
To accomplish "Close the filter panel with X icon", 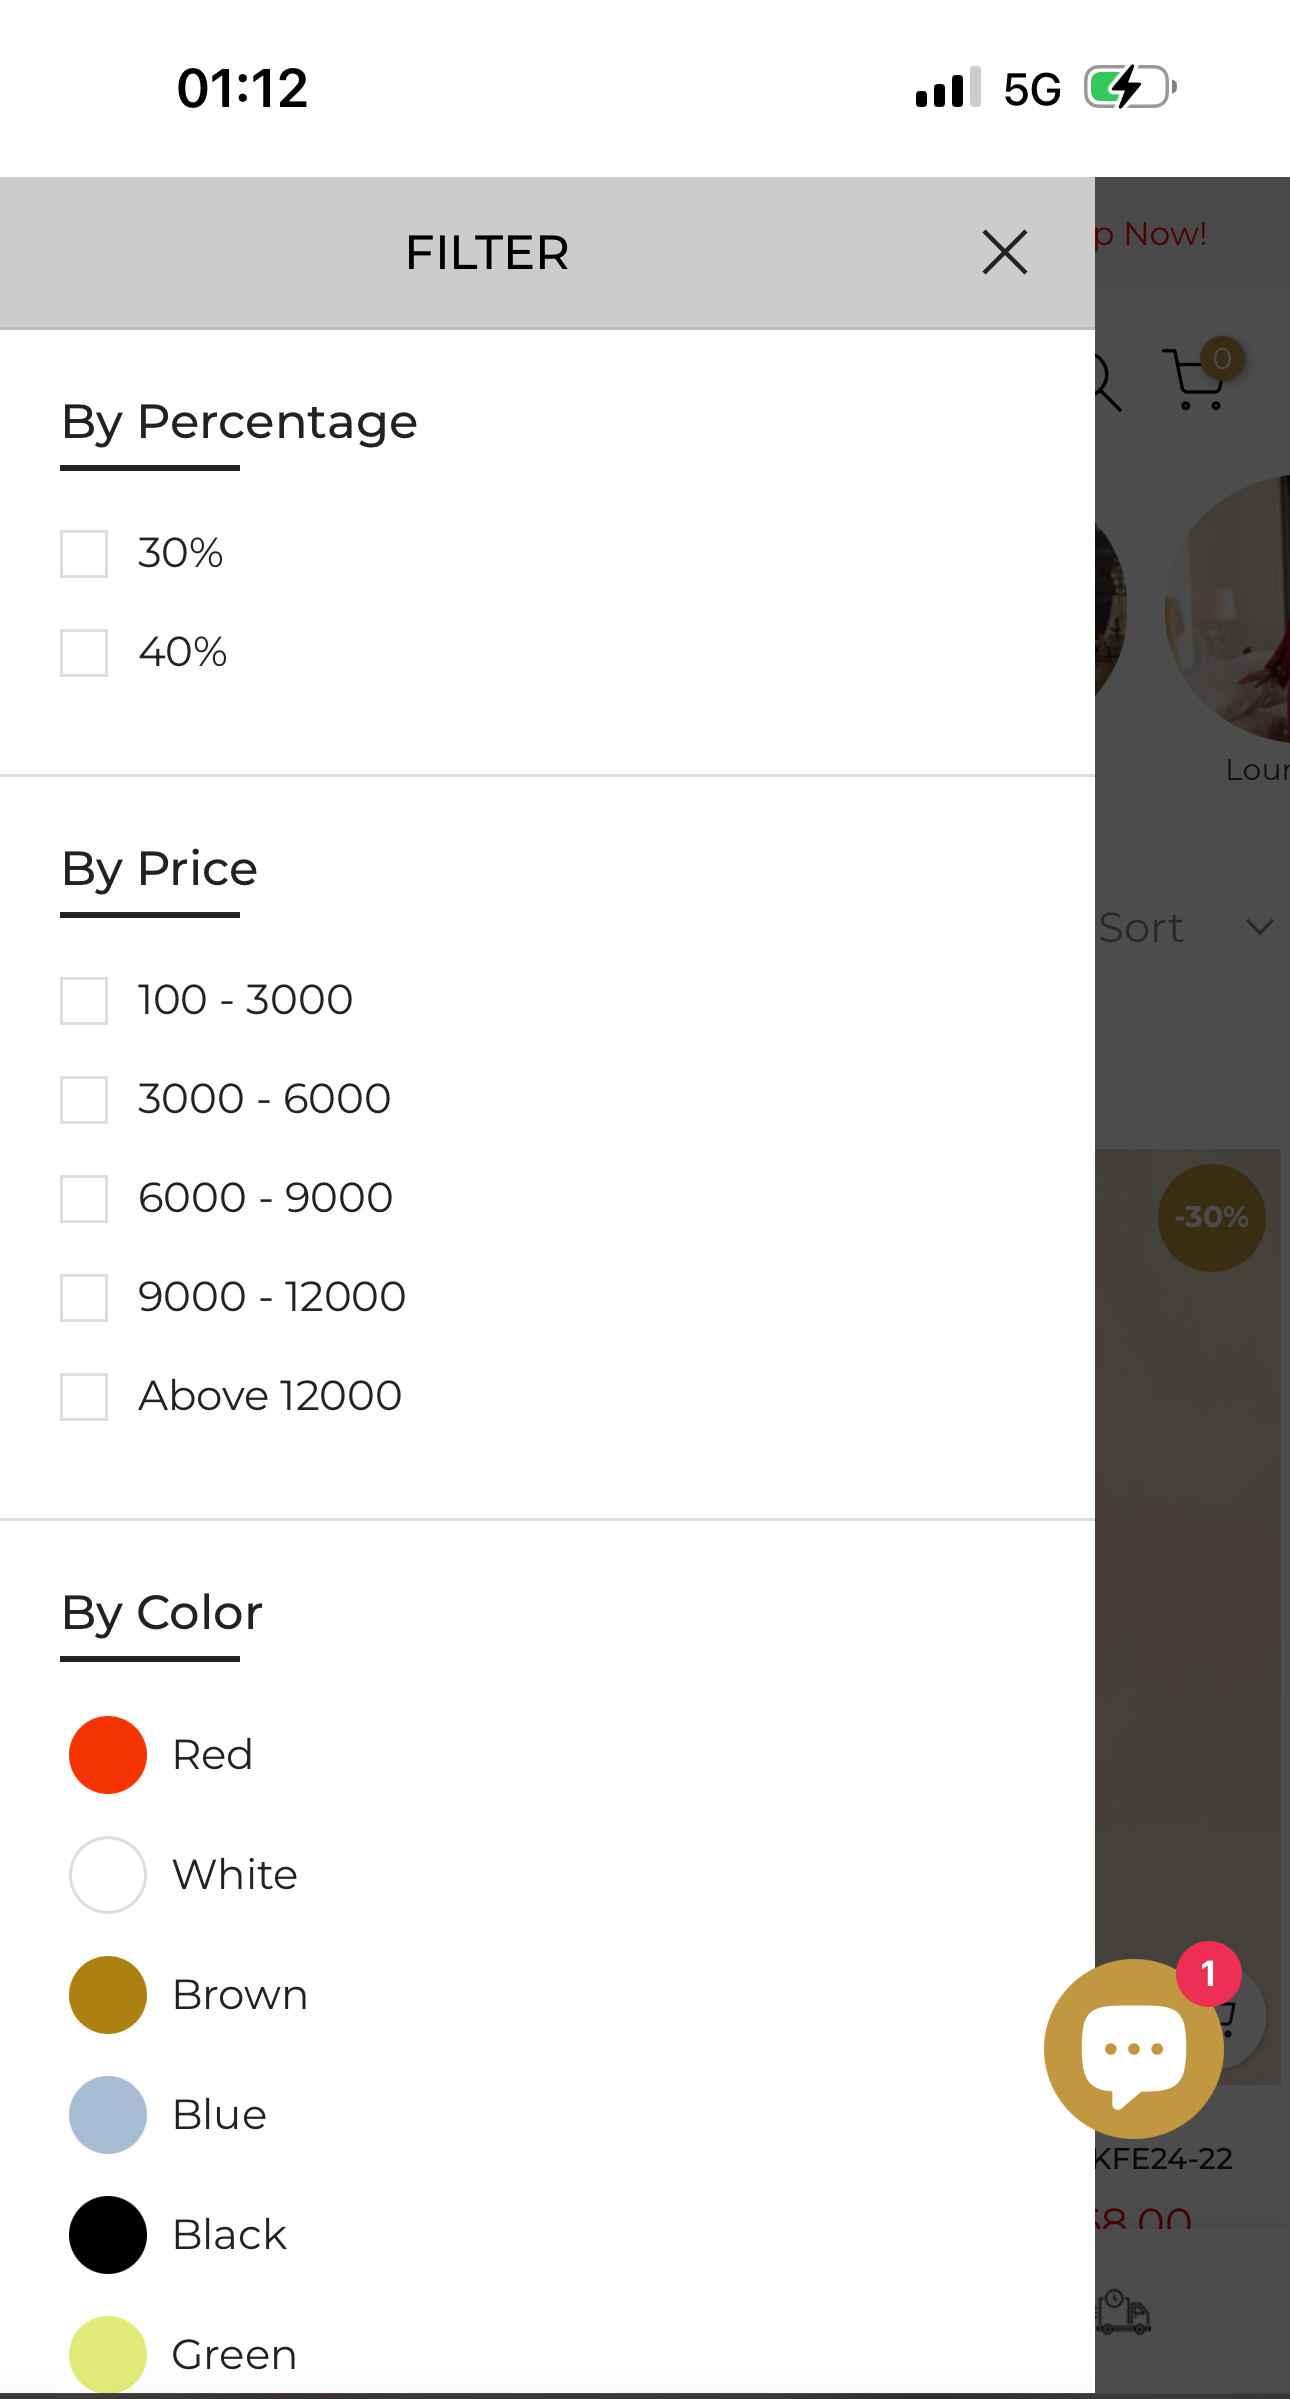I will click(1004, 252).
